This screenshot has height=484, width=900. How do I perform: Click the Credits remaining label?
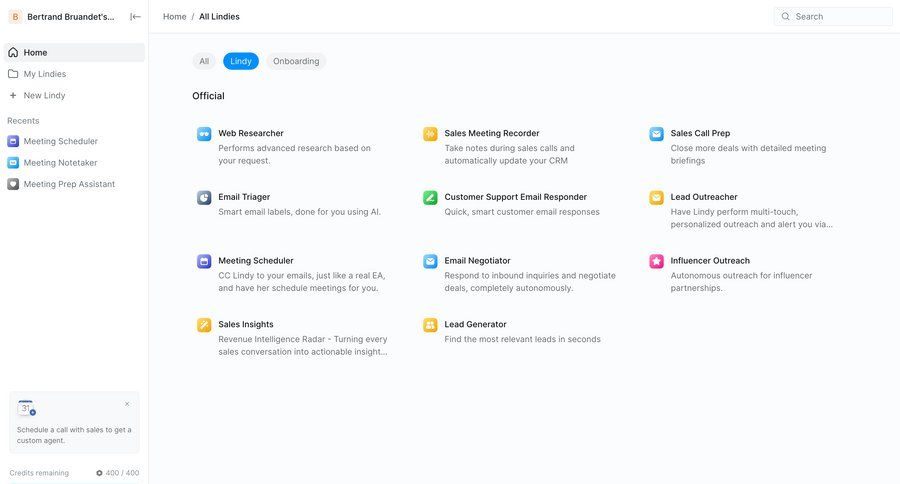click(x=39, y=473)
